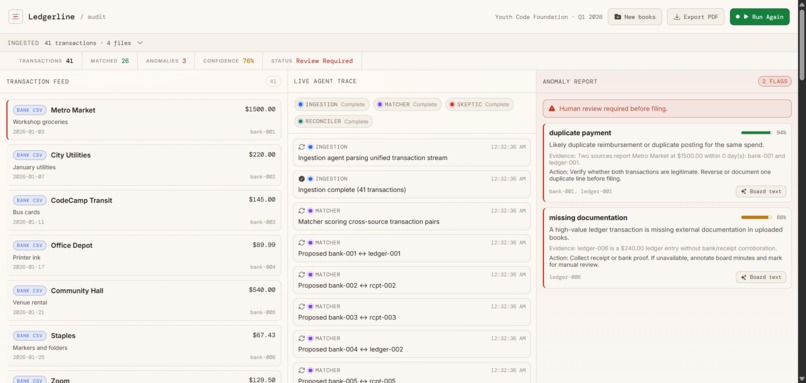
Task: Click the Transactions 41 stat
Action: (x=46, y=61)
